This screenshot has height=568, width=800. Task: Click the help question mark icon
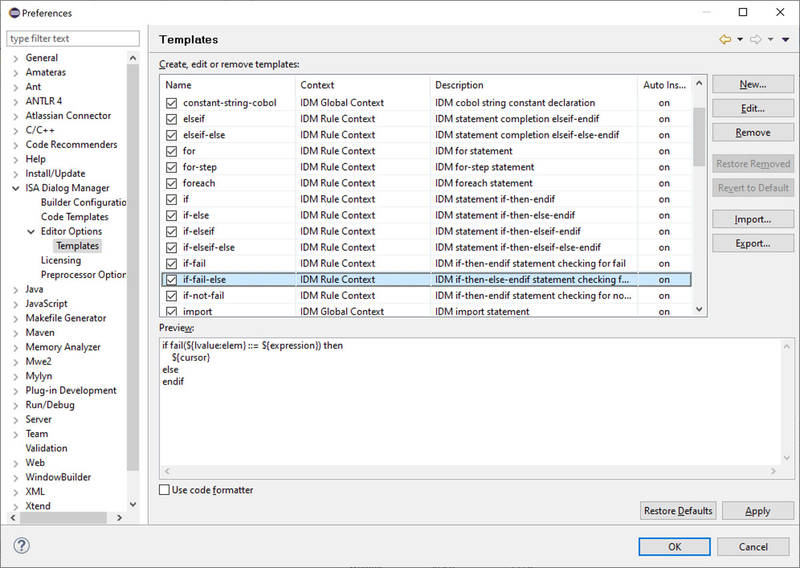click(22, 546)
